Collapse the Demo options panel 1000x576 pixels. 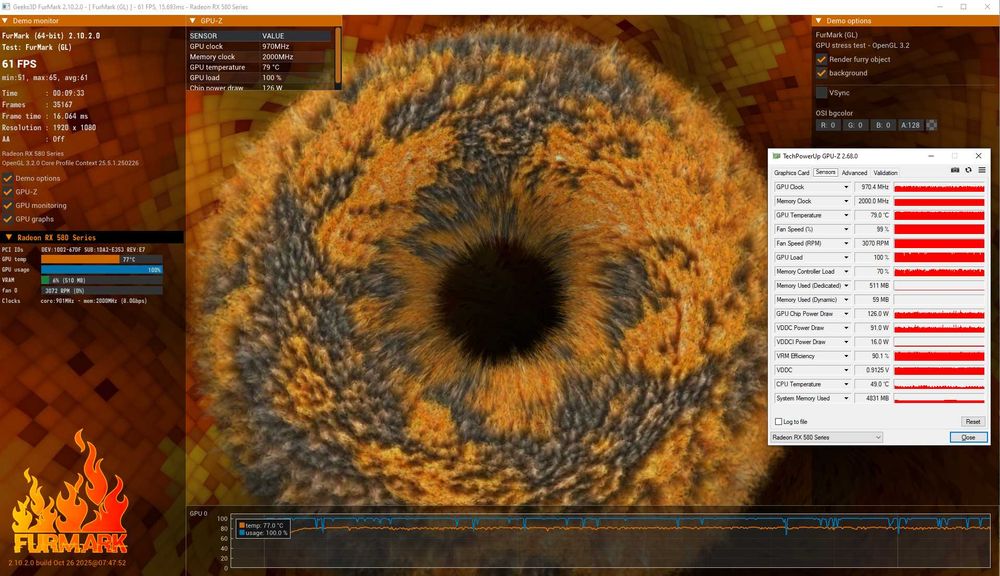(819, 20)
